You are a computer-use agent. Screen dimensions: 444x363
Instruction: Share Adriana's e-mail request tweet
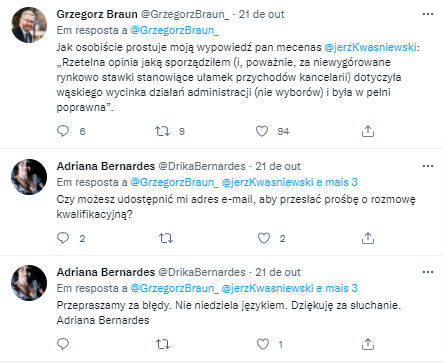[x=368, y=238]
